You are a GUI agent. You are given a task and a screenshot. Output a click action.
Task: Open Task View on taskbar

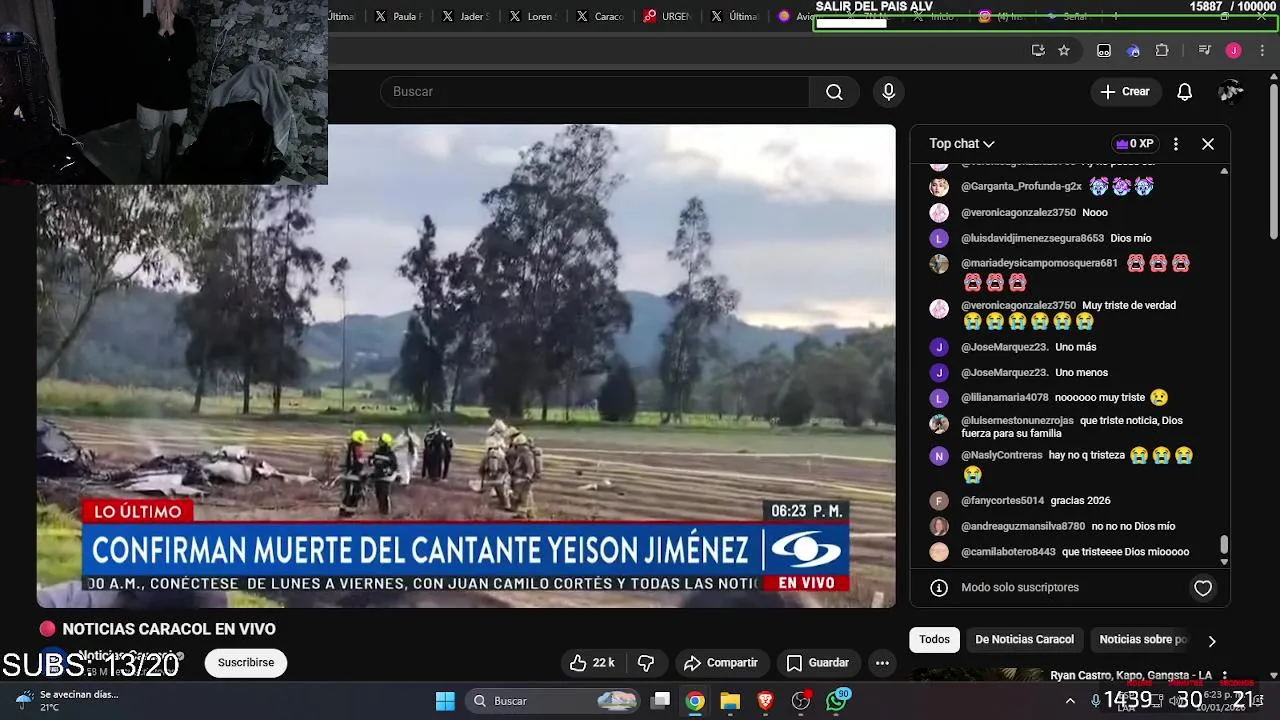(x=661, y=701)
